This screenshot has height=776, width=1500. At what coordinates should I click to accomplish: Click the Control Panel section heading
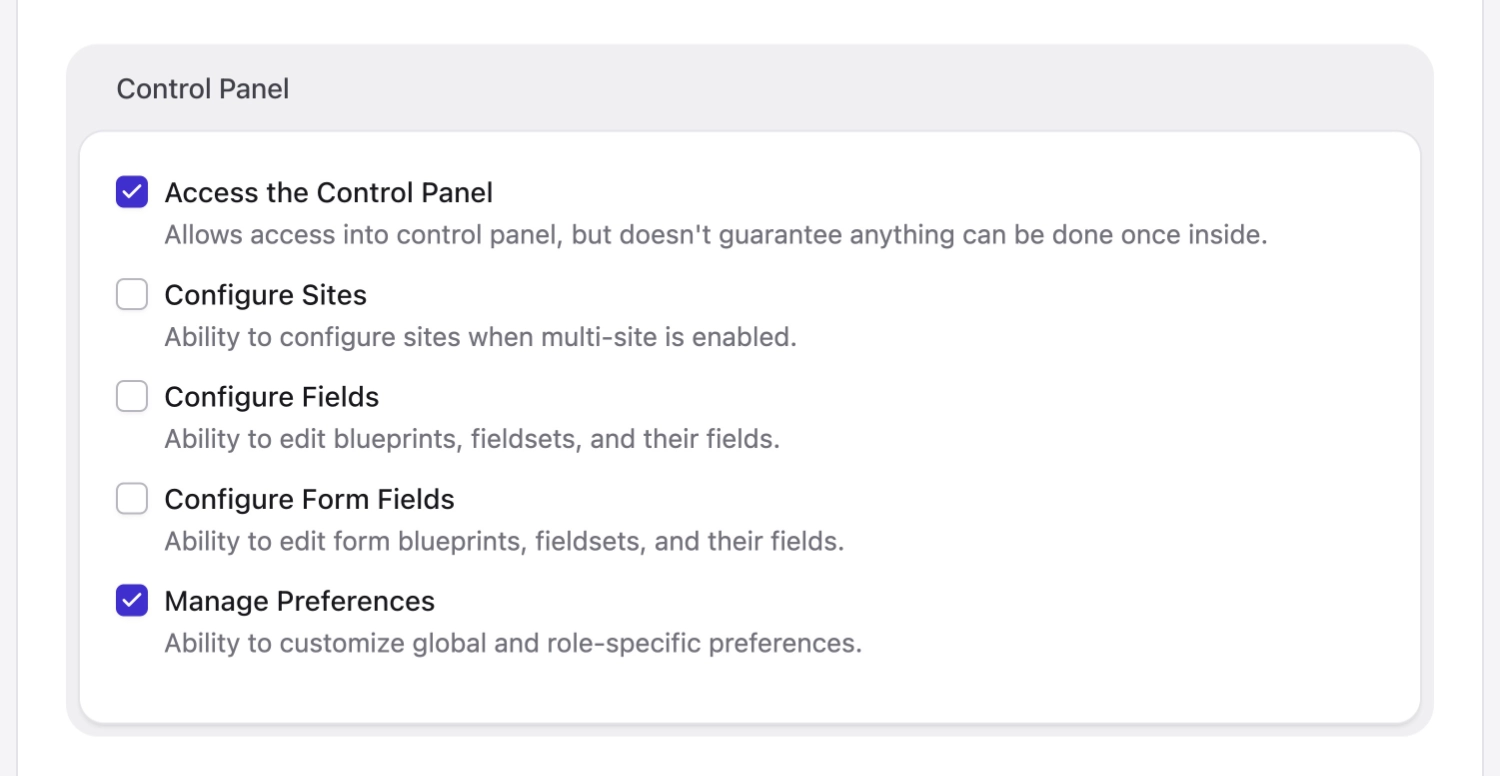coord(202,88)
